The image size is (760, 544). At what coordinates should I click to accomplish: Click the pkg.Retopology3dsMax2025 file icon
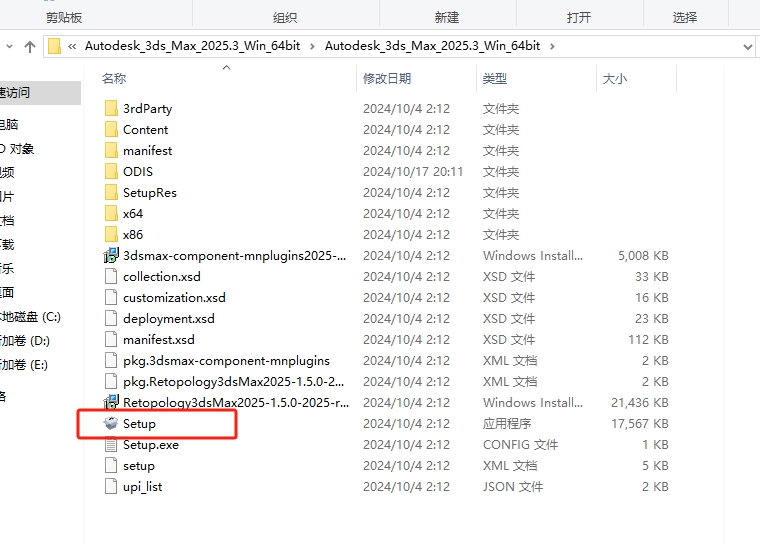(x=111, y=382)
